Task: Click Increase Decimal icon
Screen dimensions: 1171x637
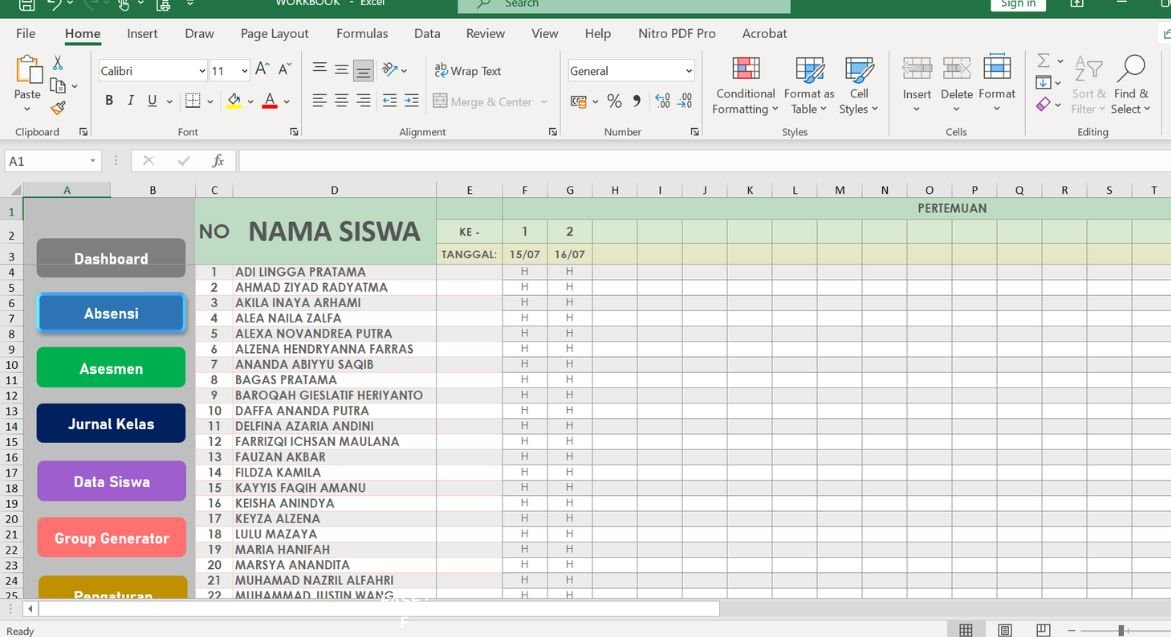Action: pyautogui.click(x=662, y=102)
